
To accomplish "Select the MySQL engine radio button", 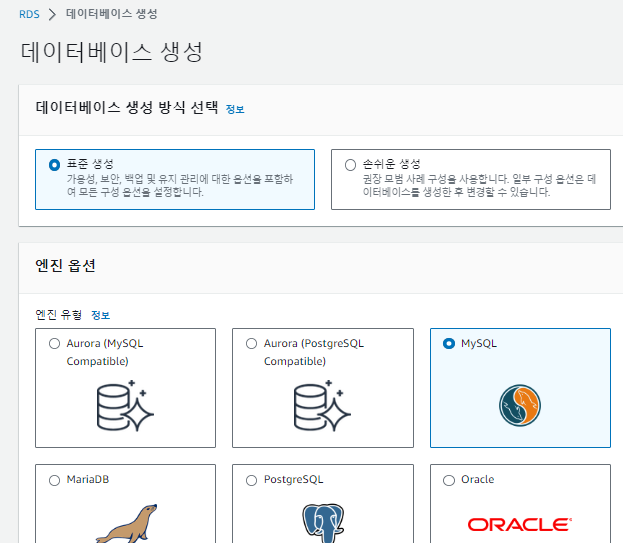I will pos(449,344).
